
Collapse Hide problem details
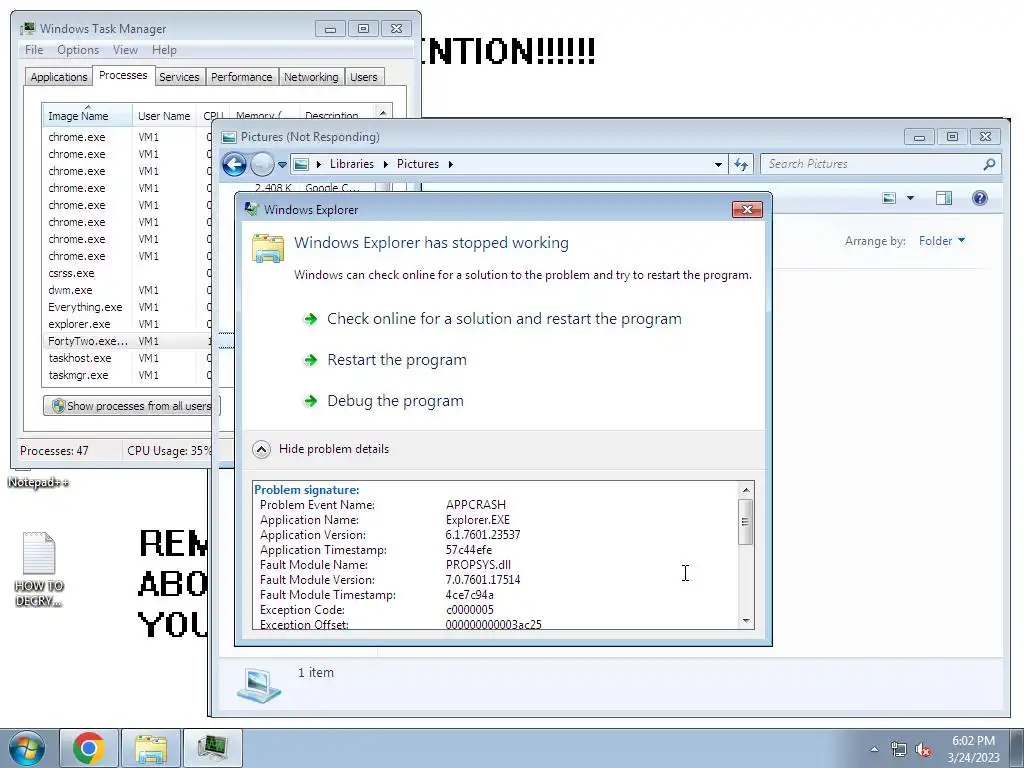click(321, 449)
